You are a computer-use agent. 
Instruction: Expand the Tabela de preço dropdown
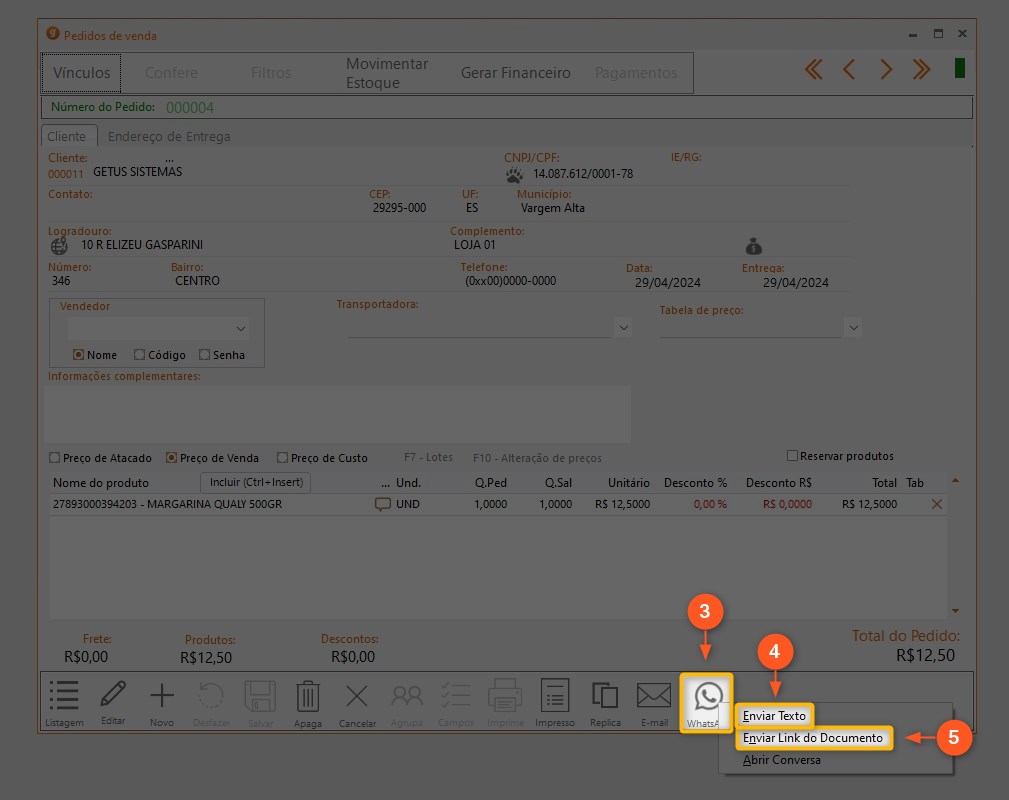[x=853, y=327]
